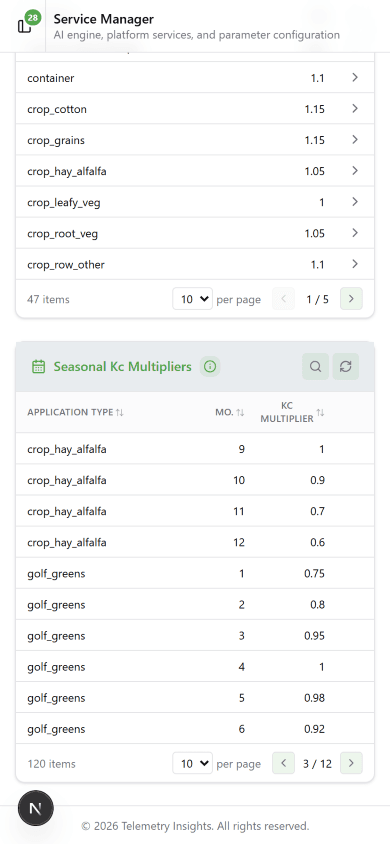This screenshot has height=844, width=390.
Task: Expand the container row chevron
Action: (354, 78)
